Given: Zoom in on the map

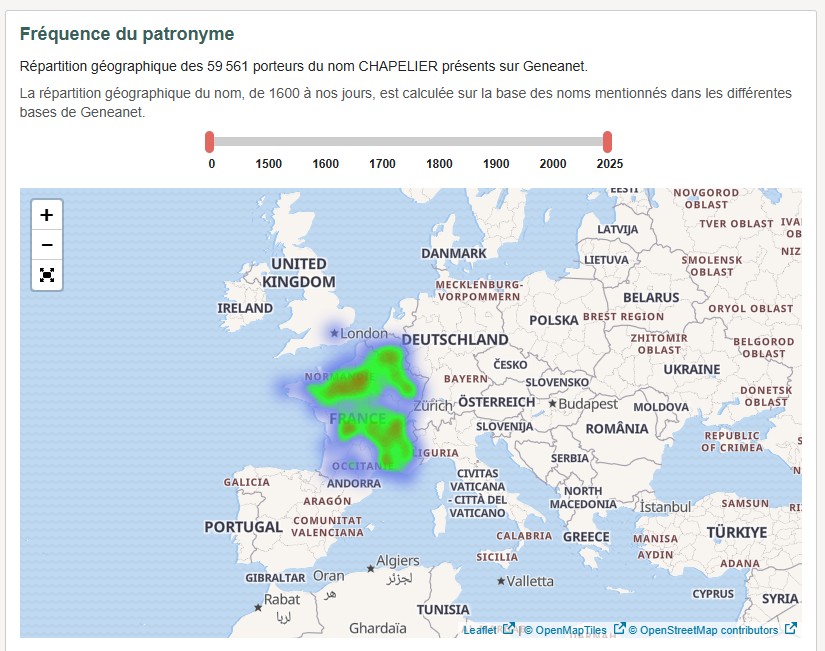Looking at the screenshot, I should 46,213.
